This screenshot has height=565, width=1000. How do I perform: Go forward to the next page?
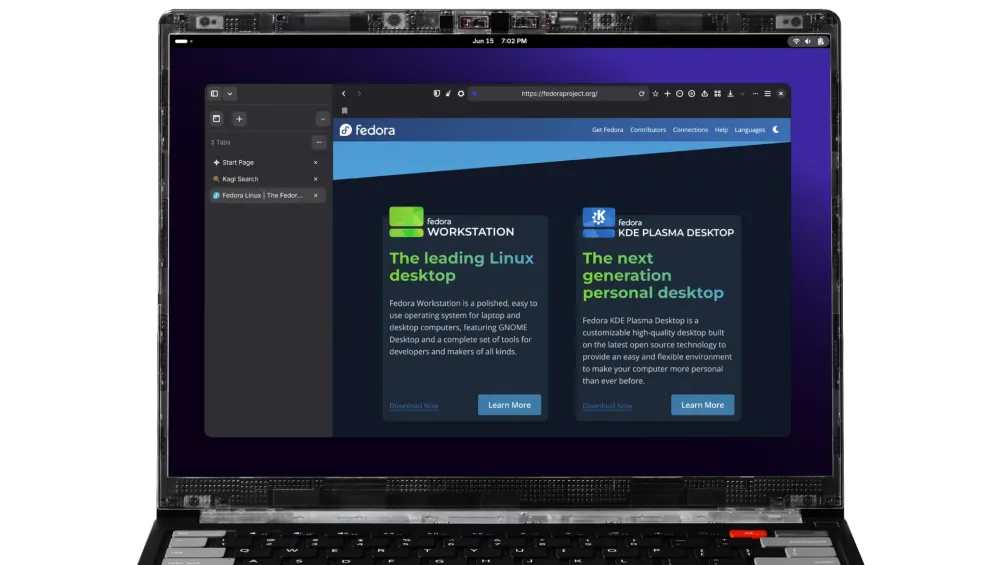pos(359,94)
